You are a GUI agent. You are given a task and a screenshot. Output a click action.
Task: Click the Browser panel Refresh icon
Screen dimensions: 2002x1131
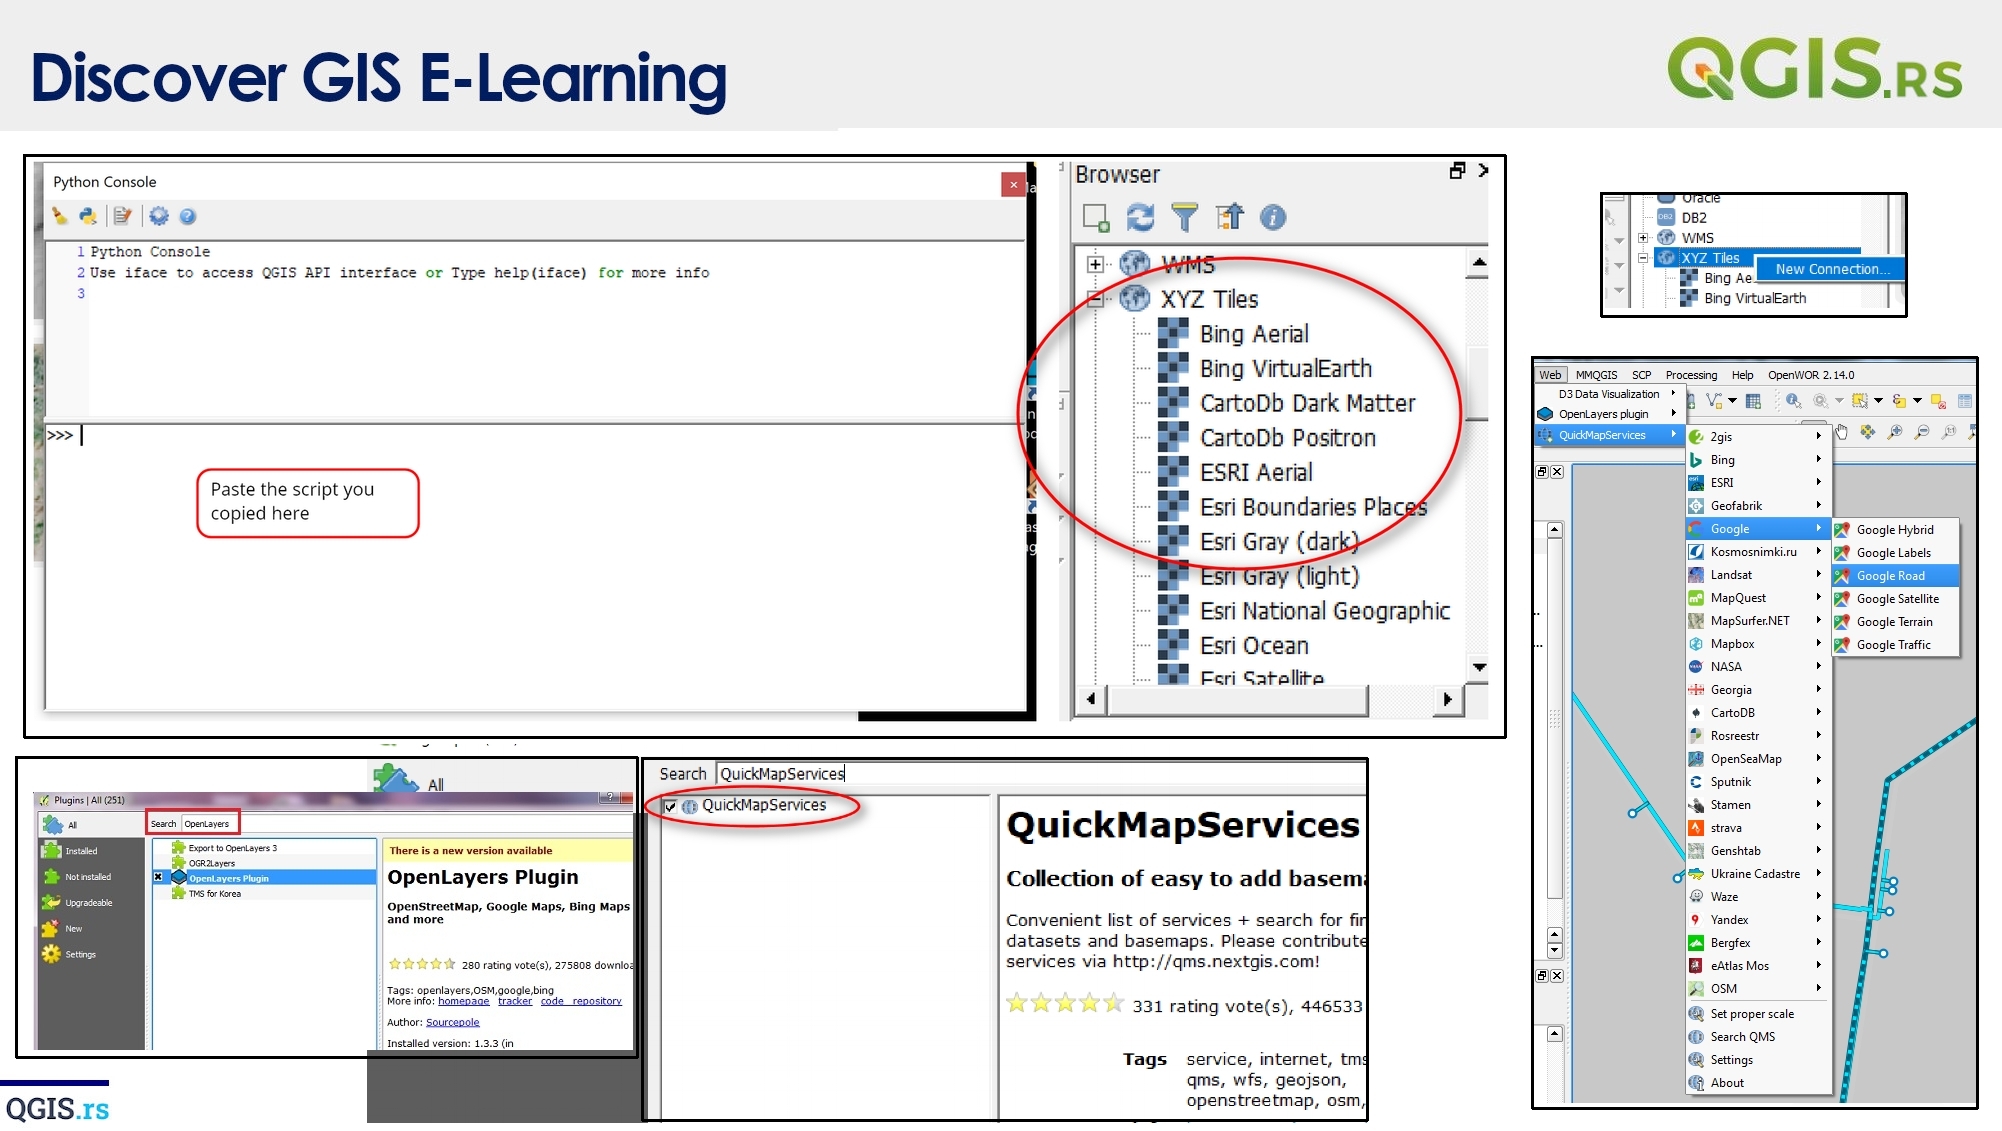coord(1140,217)
